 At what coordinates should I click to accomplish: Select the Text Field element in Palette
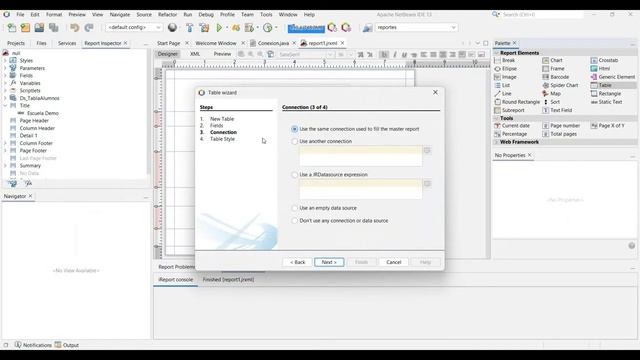click(x=557, y=110)
